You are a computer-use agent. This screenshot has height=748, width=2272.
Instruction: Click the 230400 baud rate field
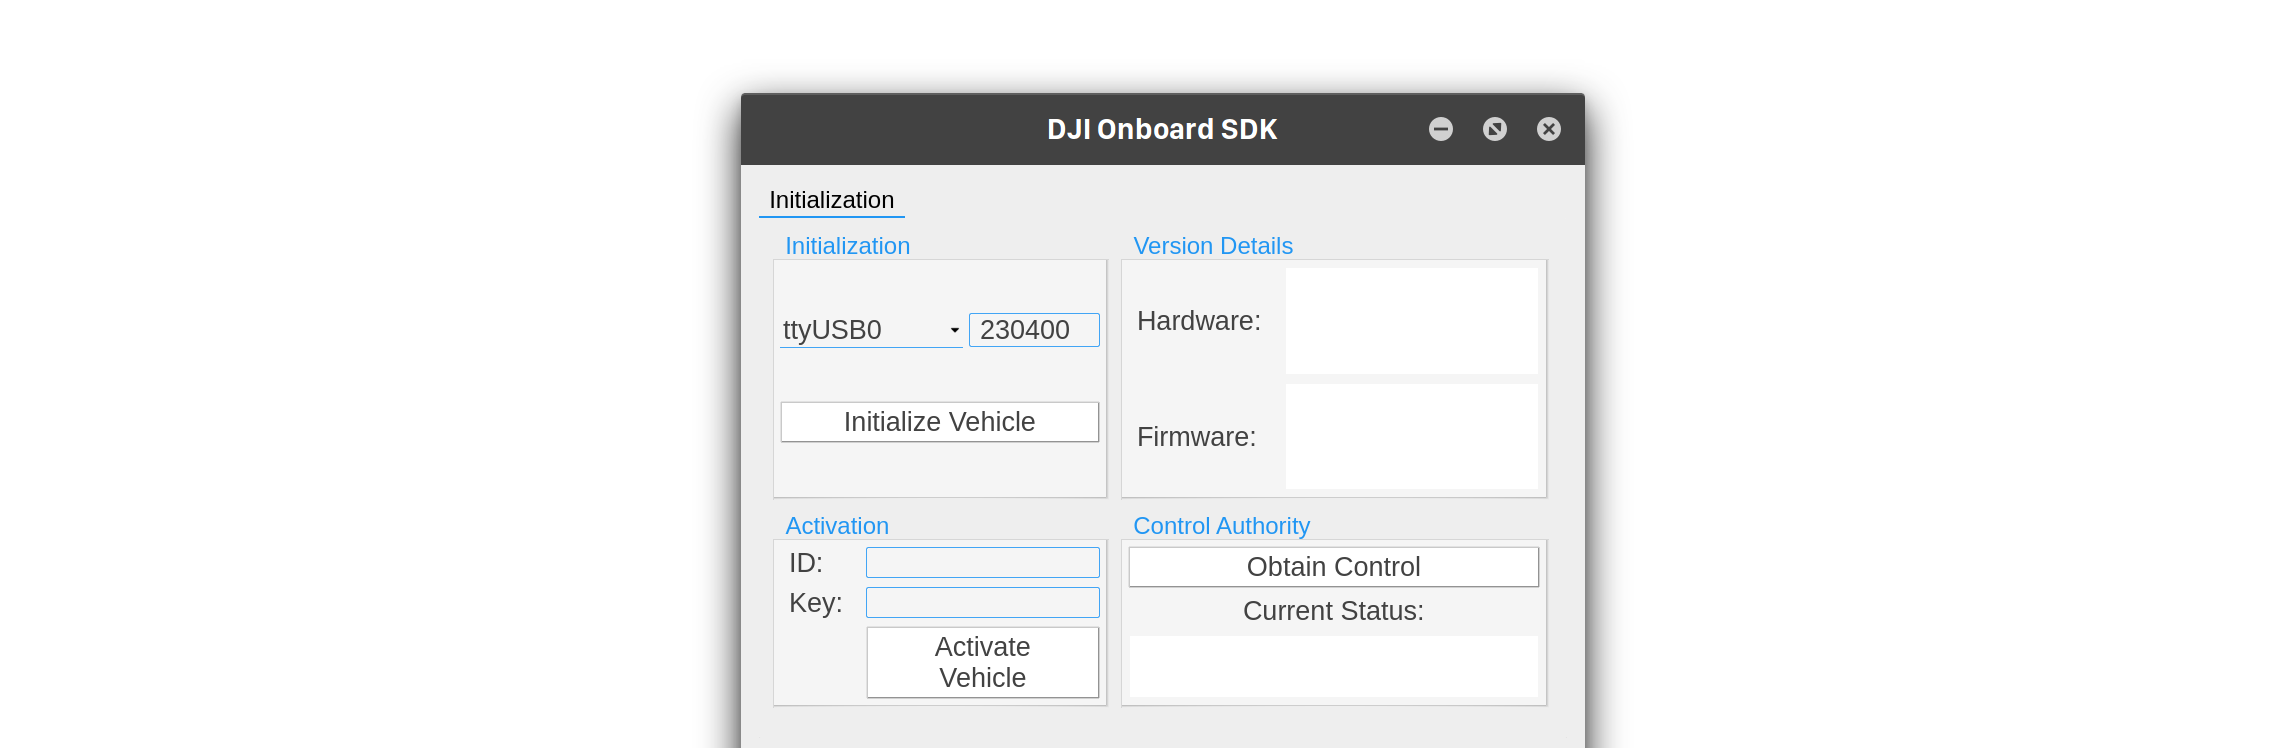pyautogui.click(x=1034, y=330)
